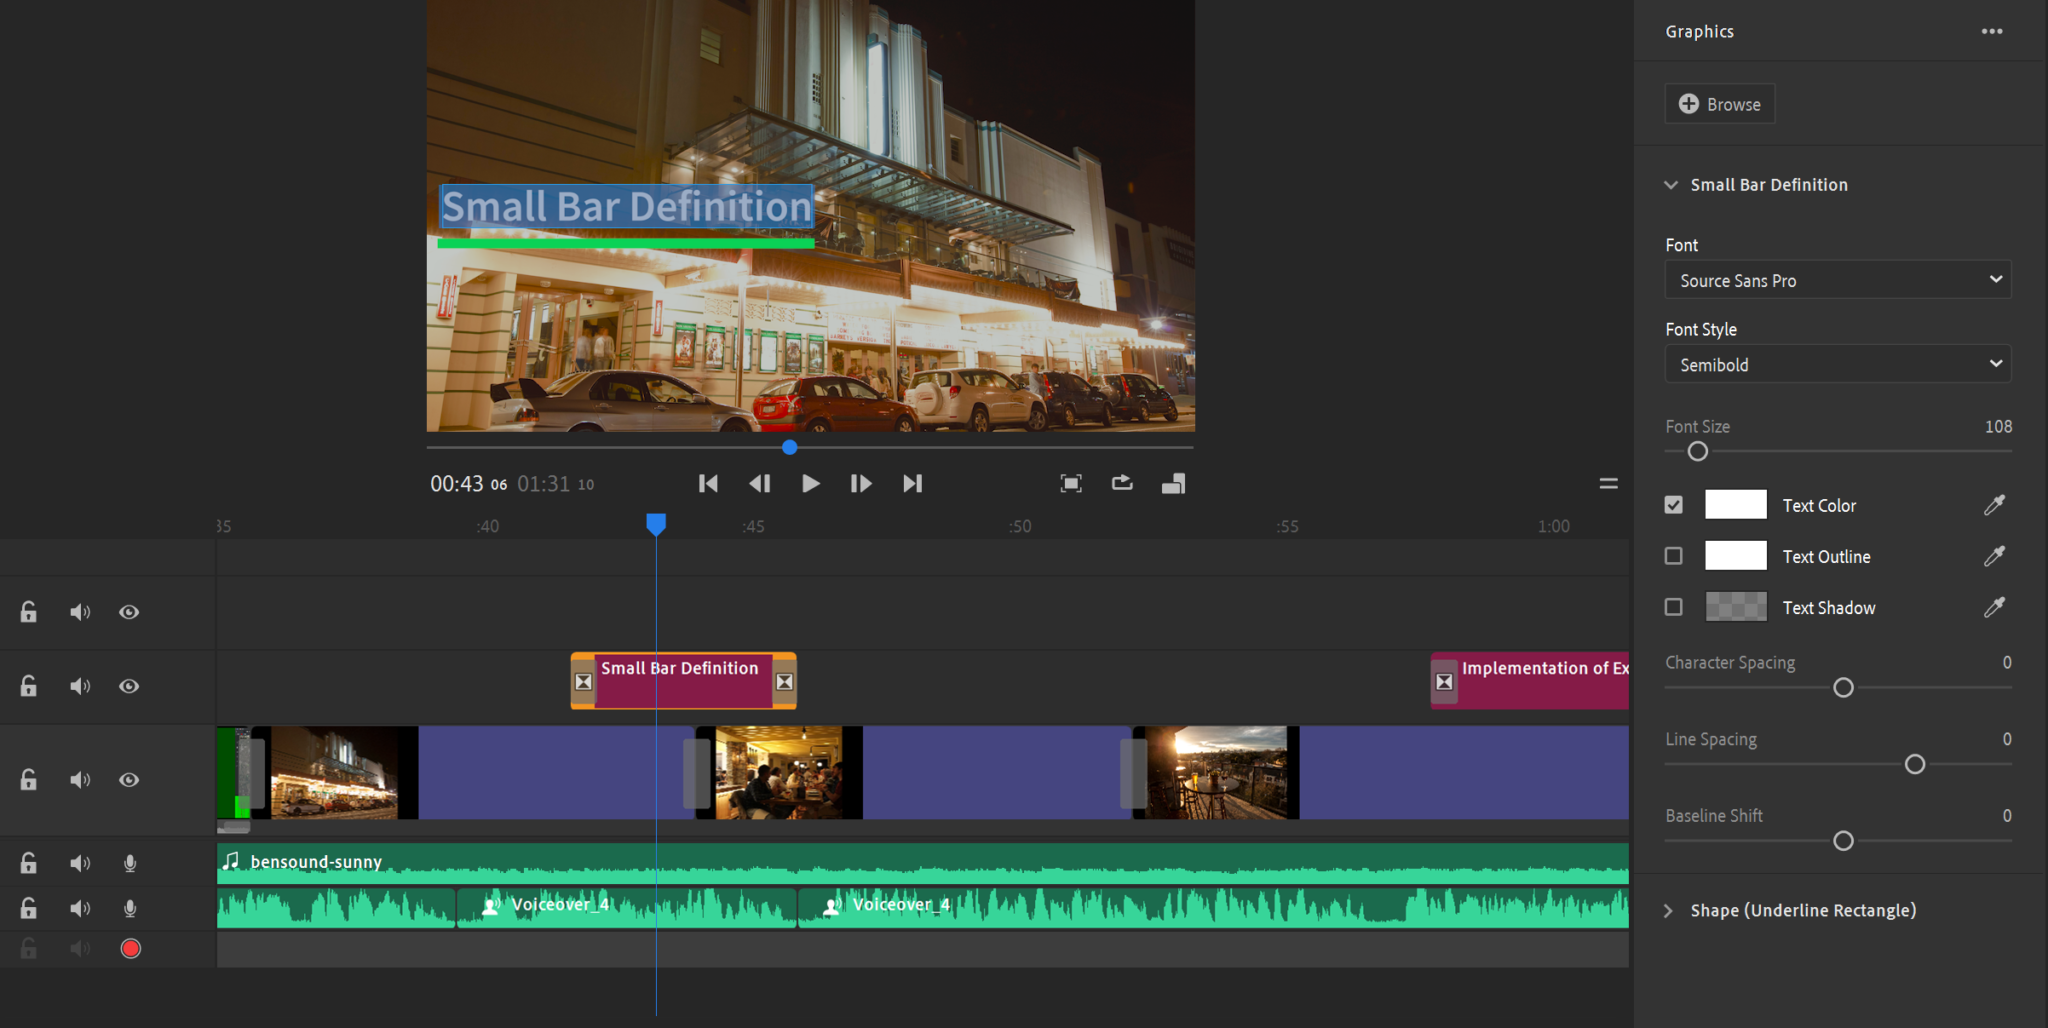The width and height of the screenshot is (2048, 1028).
Task: Click the record voiceover button
Action: (129, 948)
